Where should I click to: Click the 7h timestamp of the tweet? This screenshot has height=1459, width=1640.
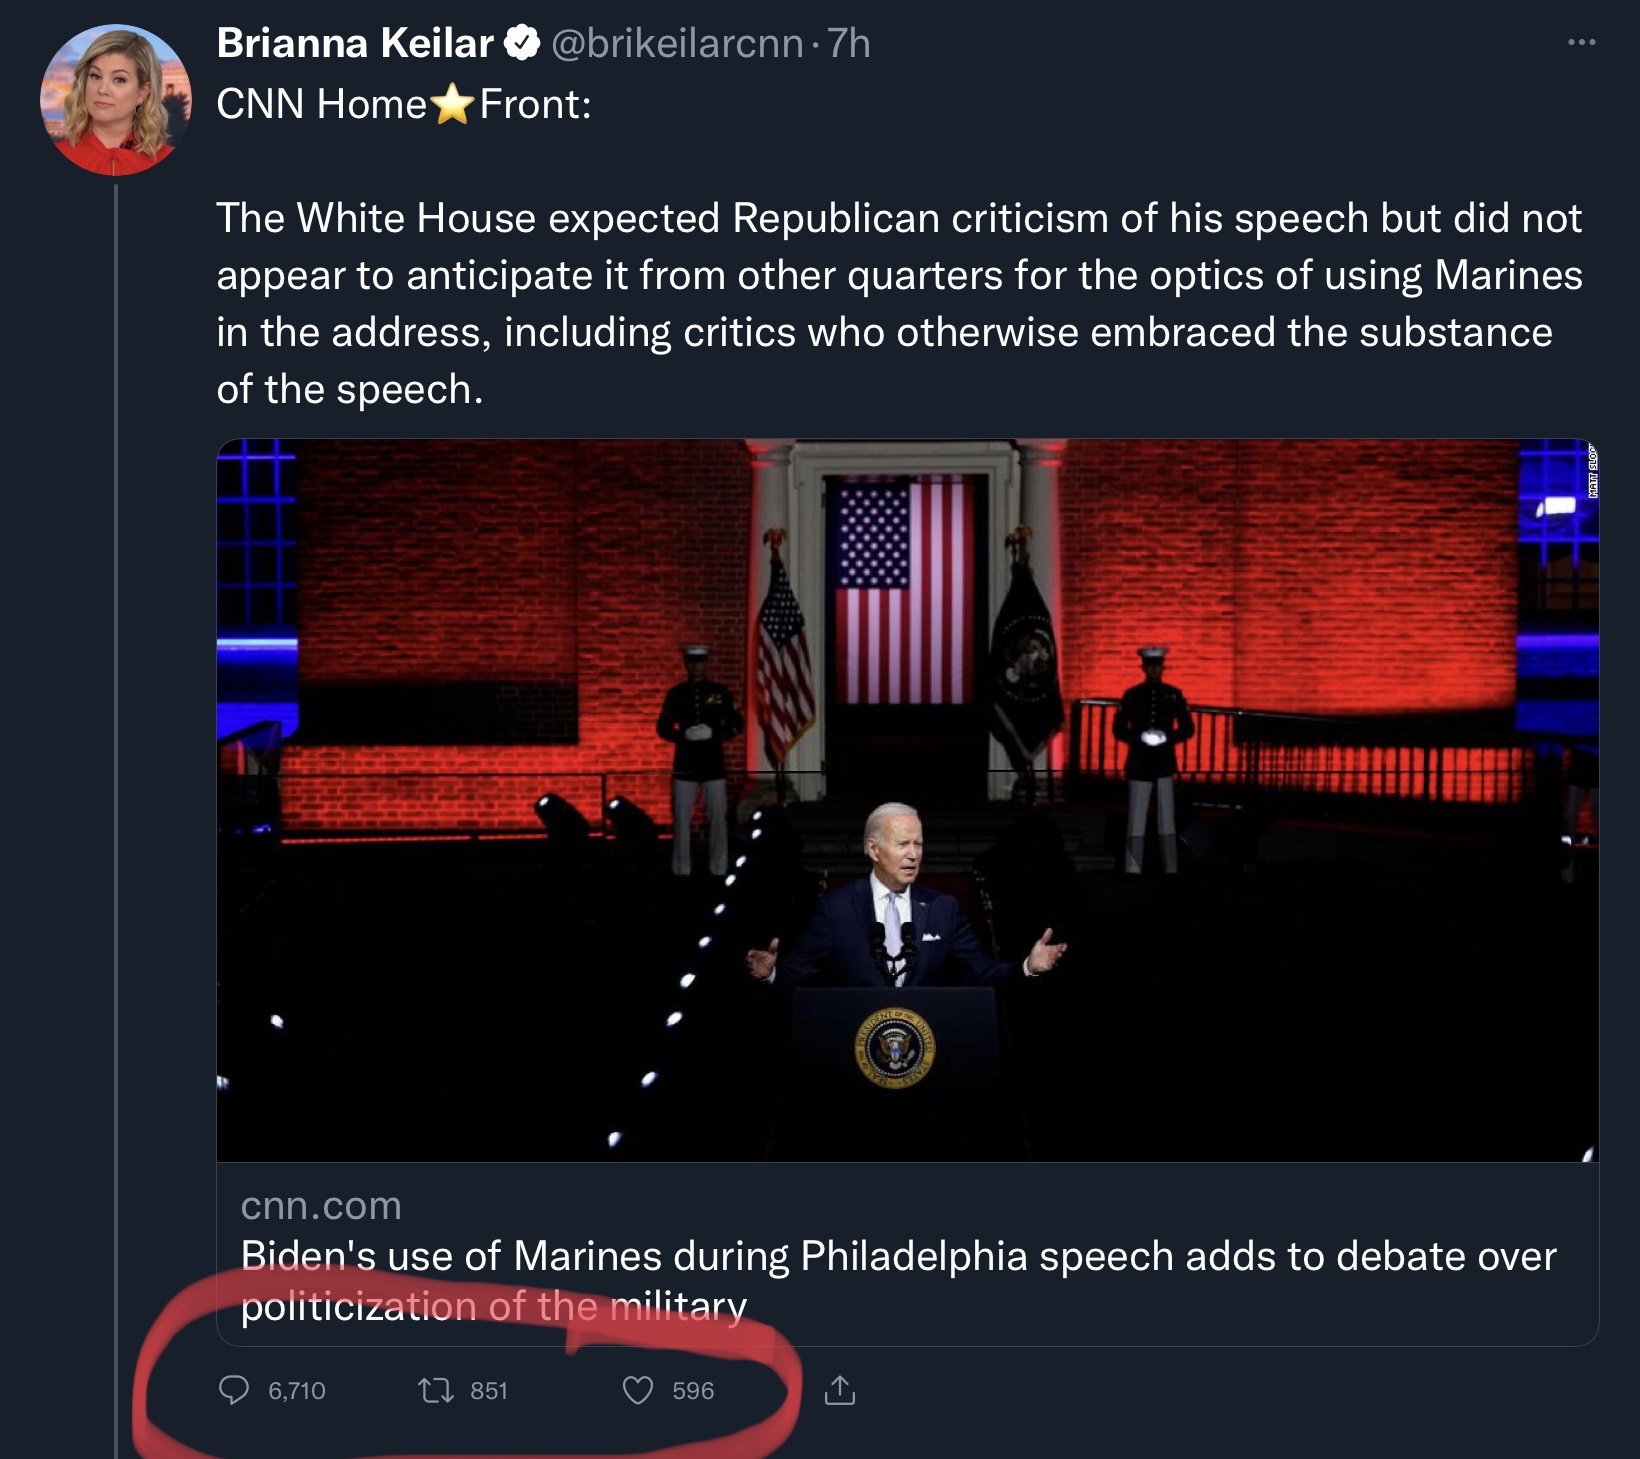point(849,43)
